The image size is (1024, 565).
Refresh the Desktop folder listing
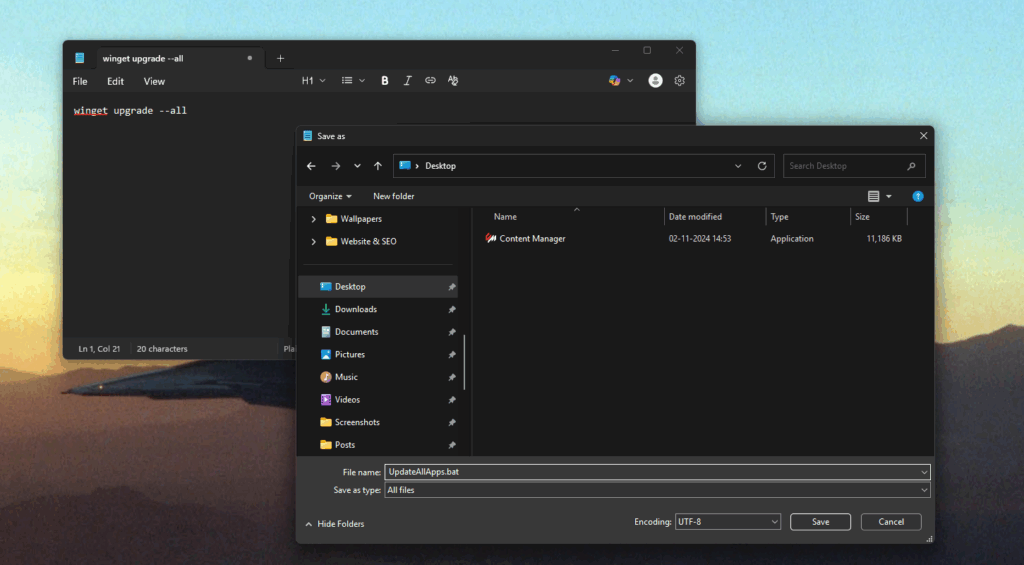pyautogui.click(x=762, y=166)
